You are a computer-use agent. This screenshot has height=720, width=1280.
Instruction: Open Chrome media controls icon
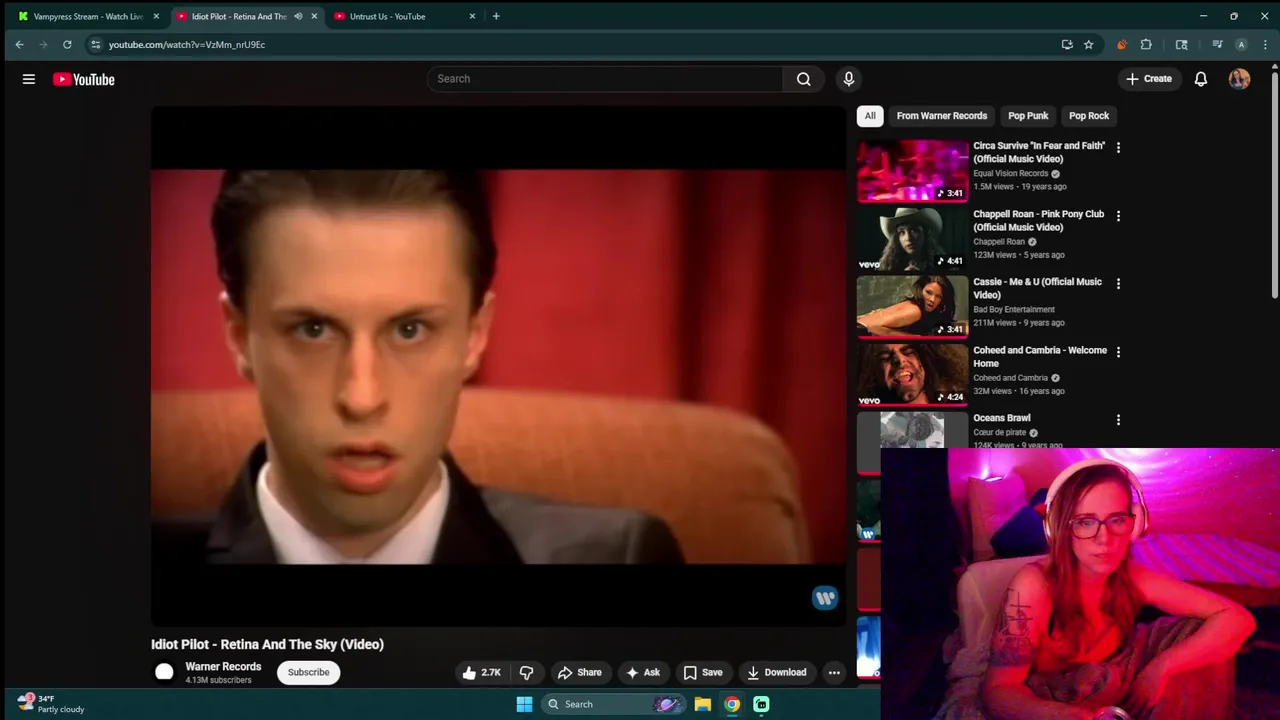pos(1217,44)
